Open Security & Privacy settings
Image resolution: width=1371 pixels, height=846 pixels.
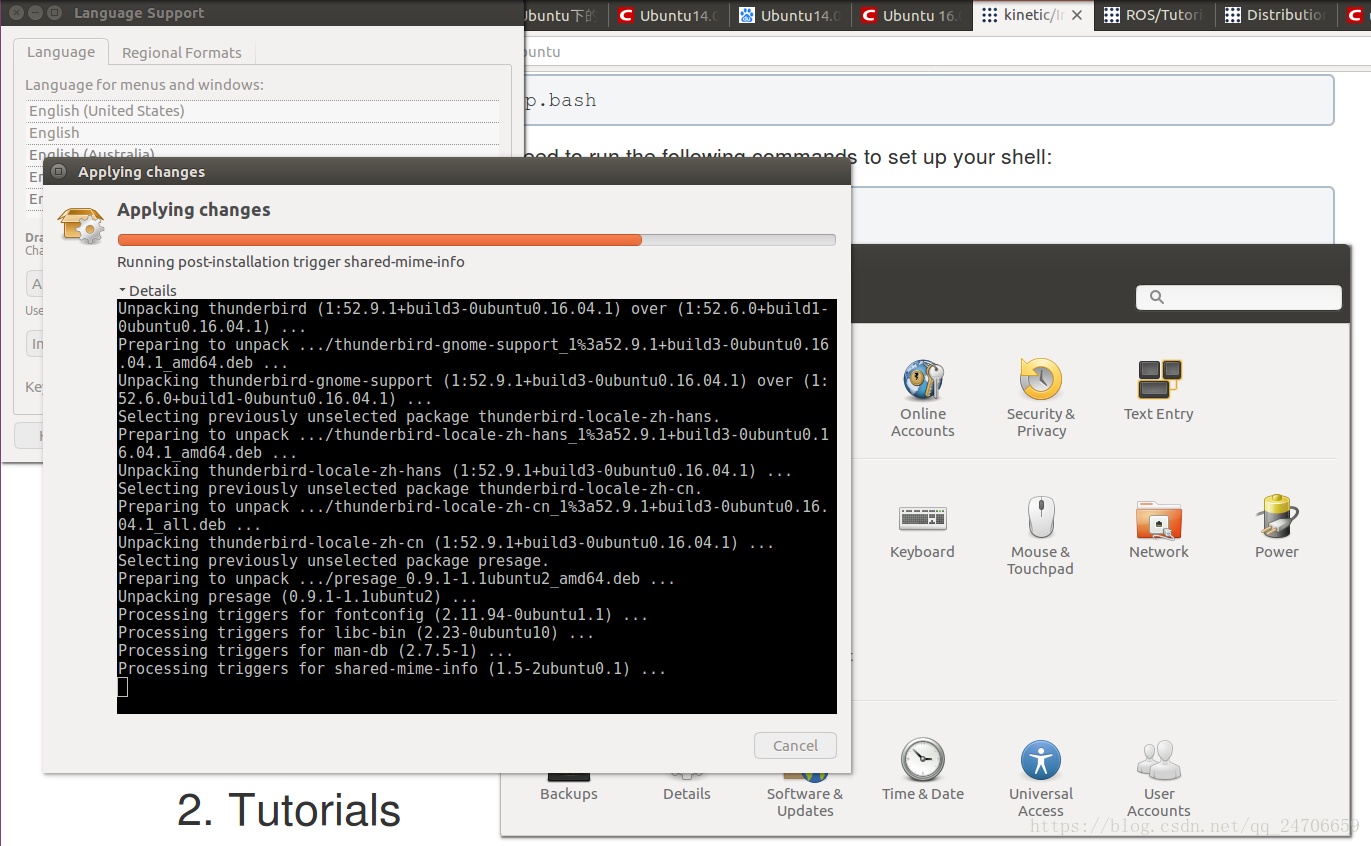(1040, 398)
